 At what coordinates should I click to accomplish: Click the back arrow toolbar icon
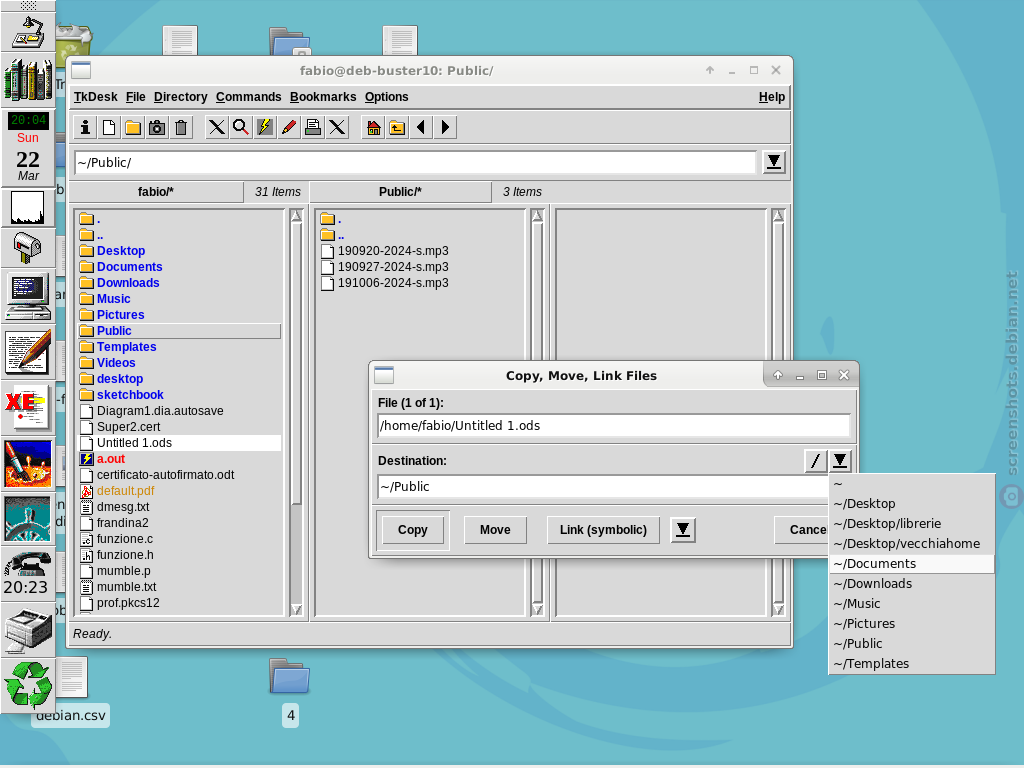tap(421, 127)
